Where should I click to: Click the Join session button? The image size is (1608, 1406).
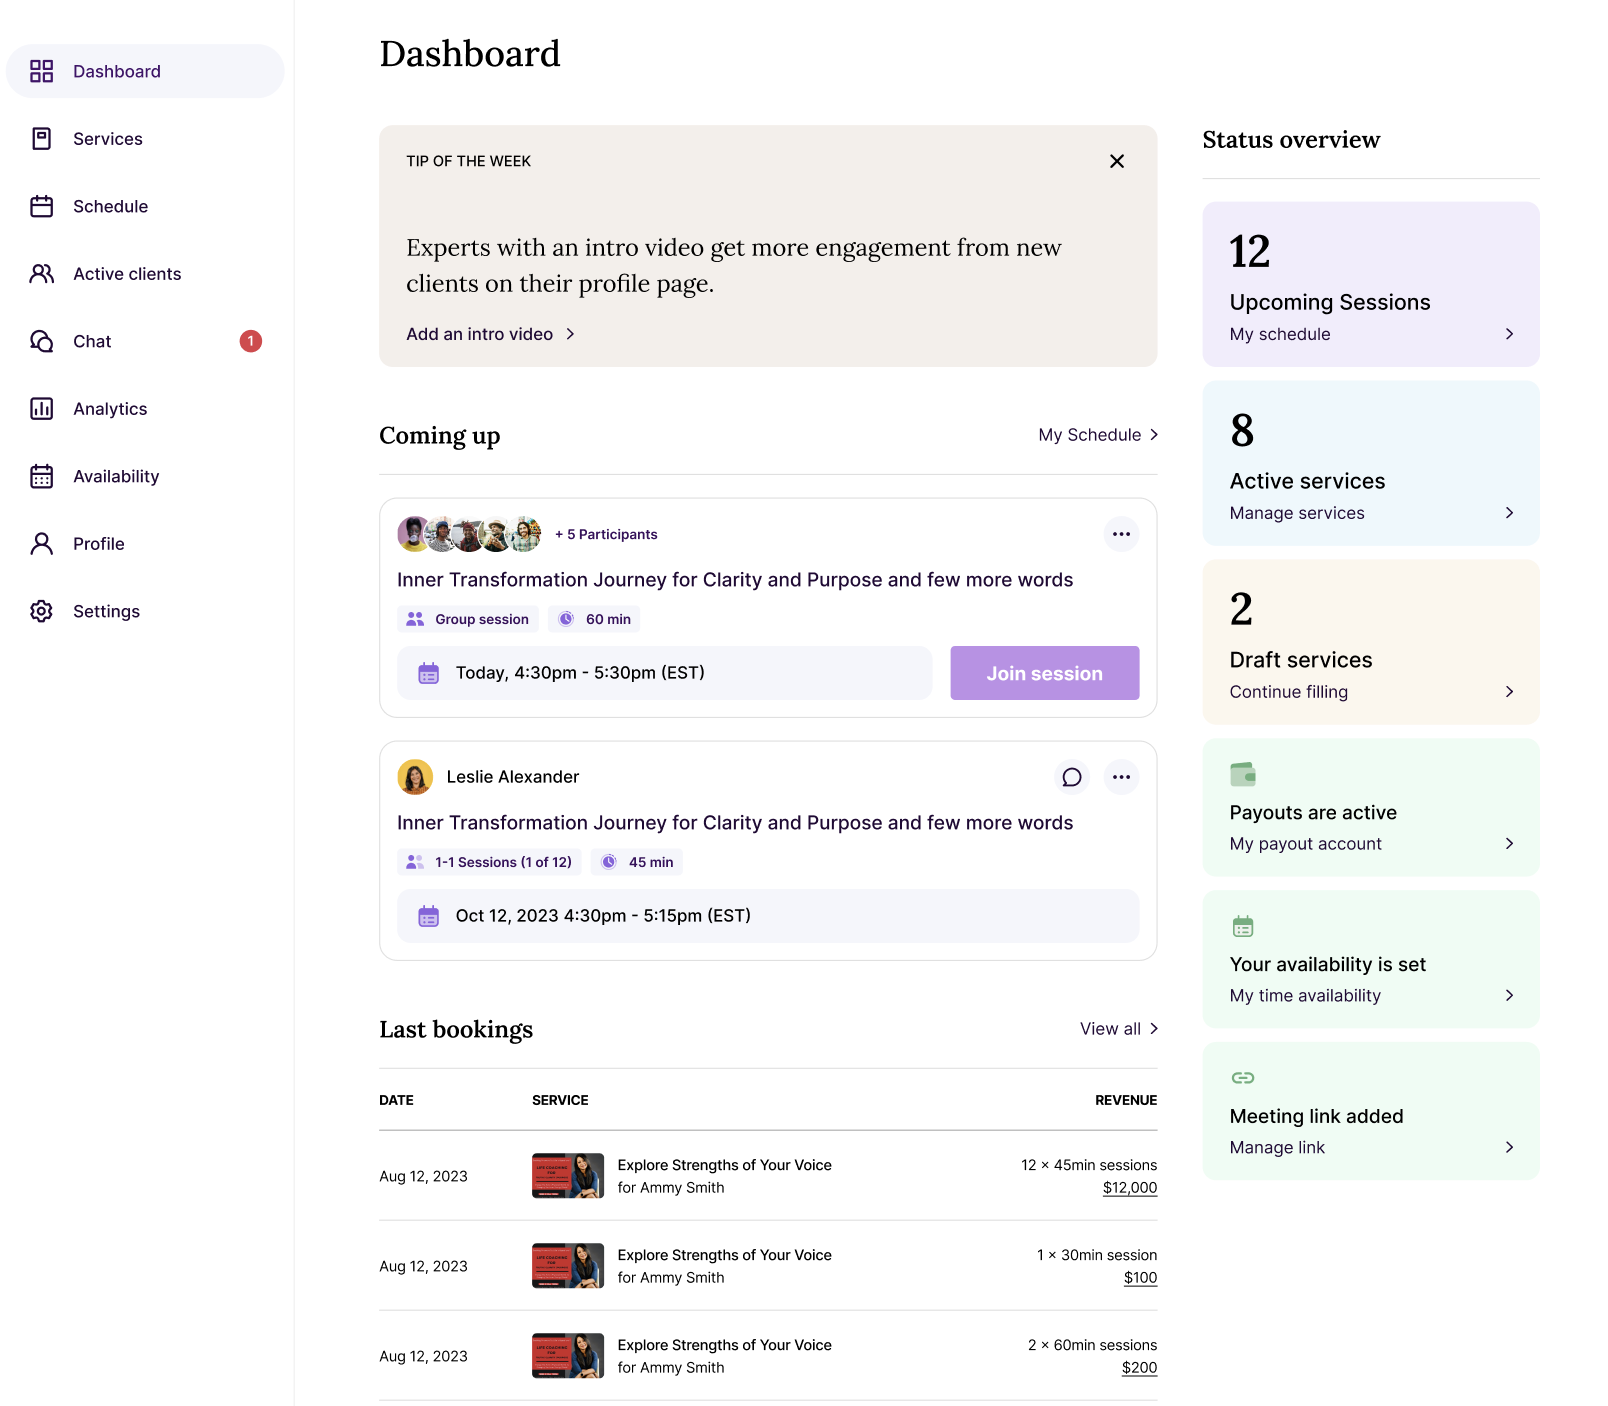tap(1044, 673)
